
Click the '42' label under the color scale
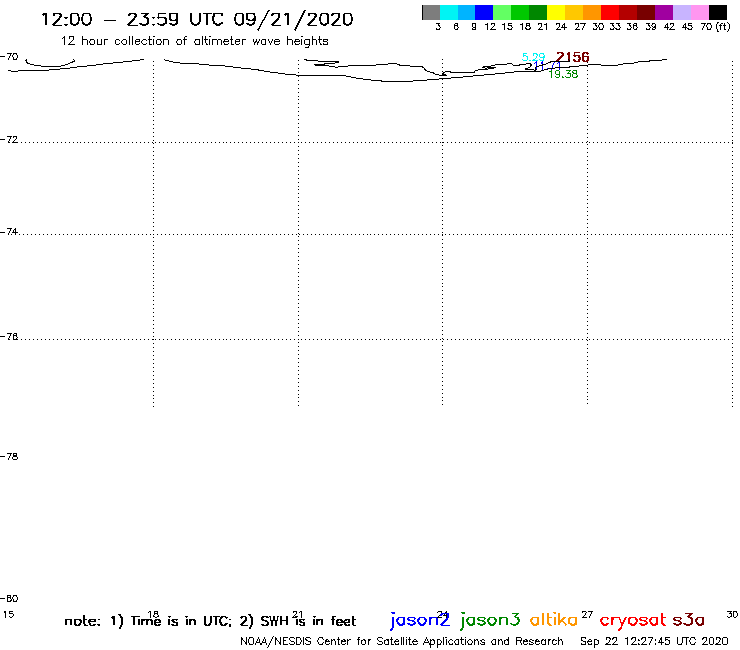point(669,27)
